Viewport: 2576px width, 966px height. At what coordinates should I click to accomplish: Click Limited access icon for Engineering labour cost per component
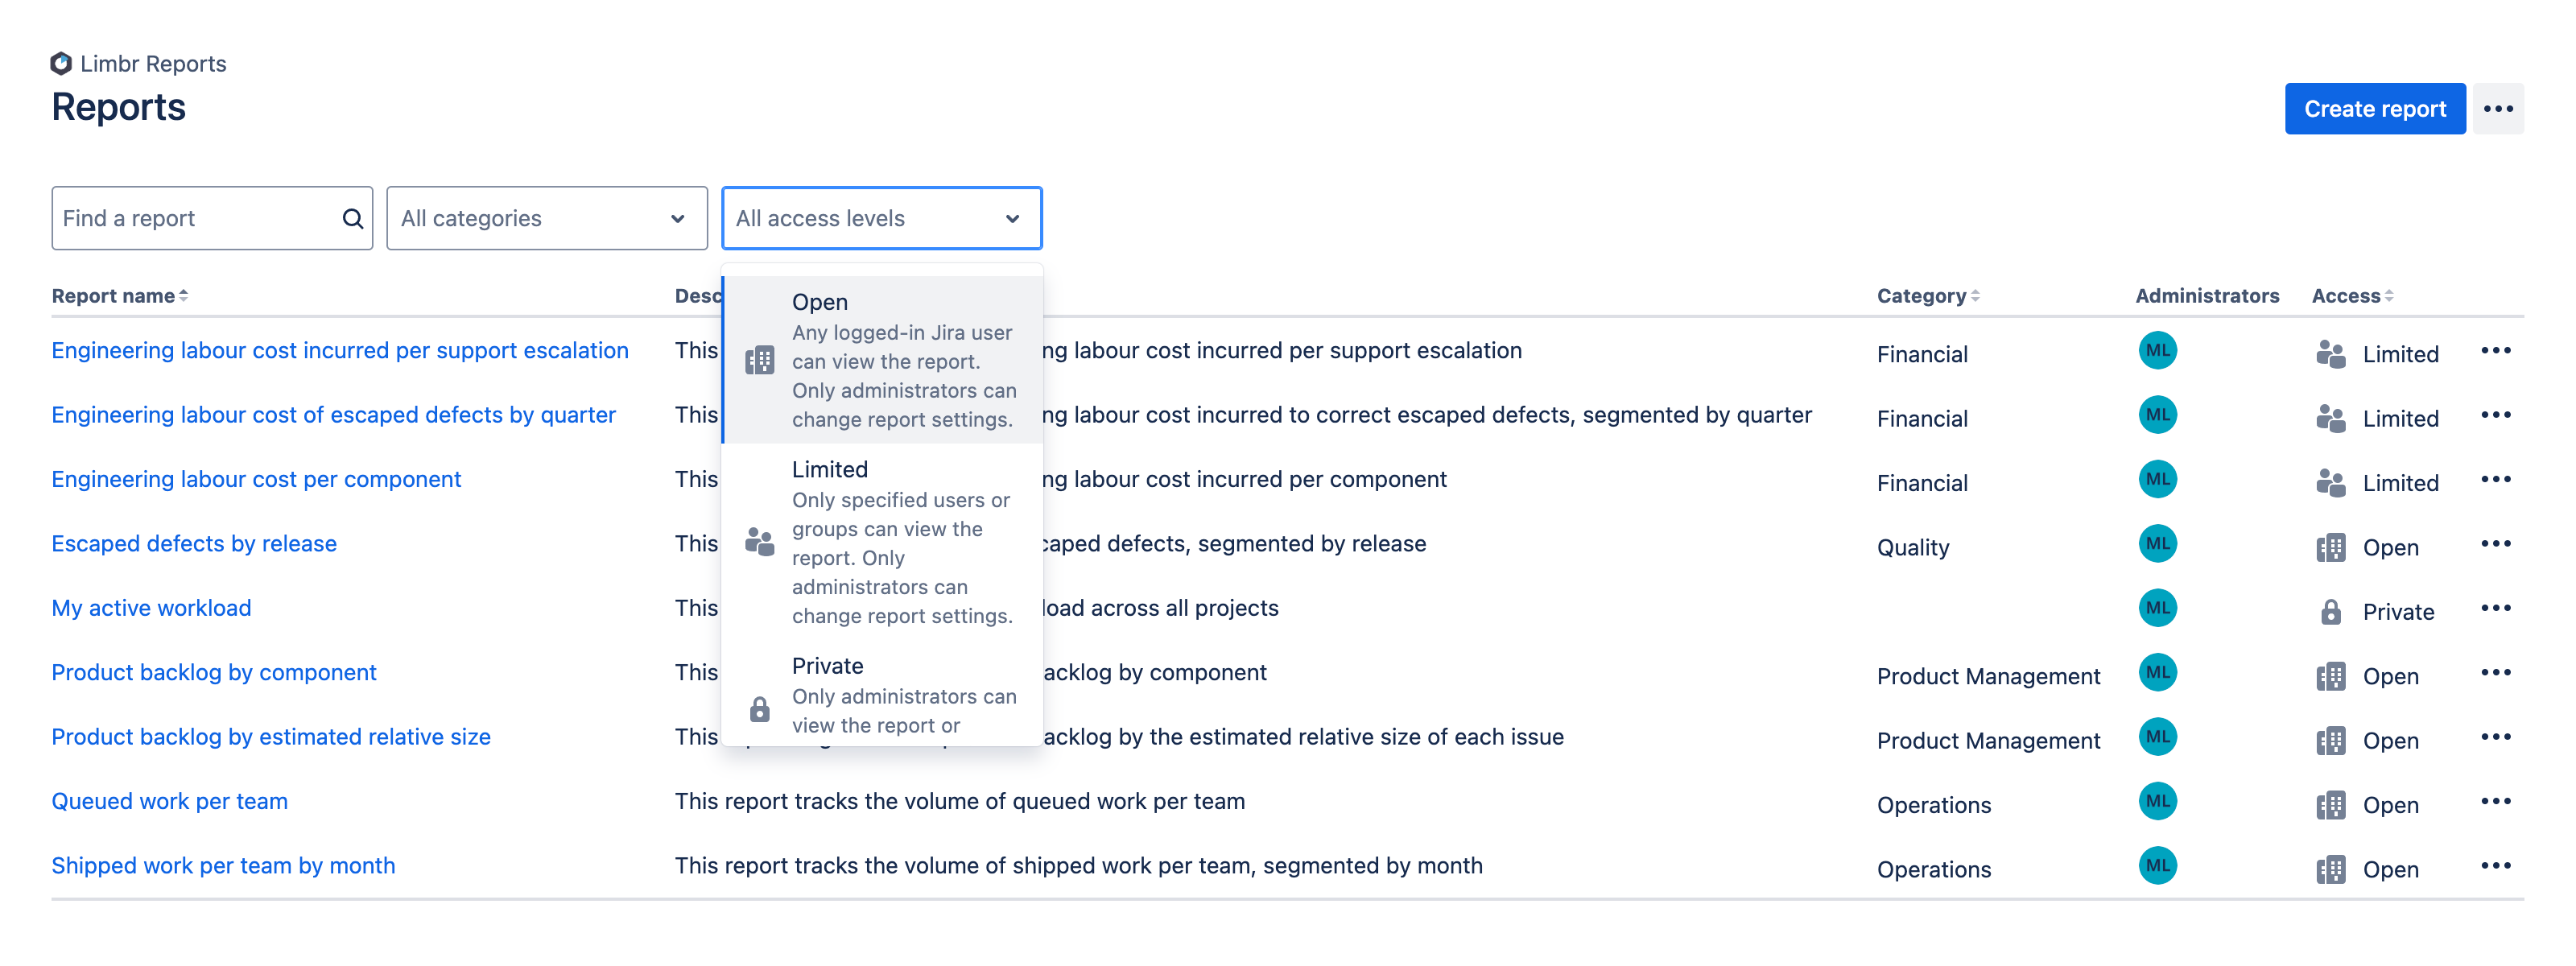[x=2330, y=483]
